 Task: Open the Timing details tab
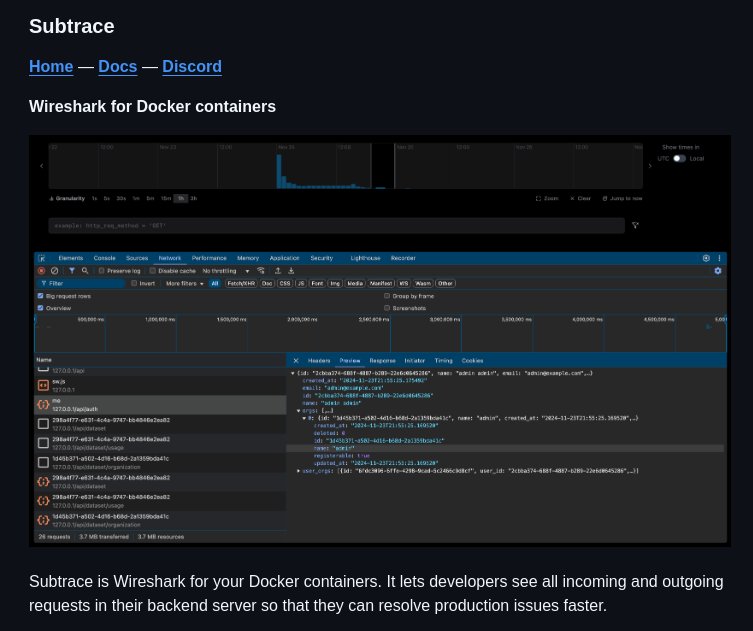444,361
